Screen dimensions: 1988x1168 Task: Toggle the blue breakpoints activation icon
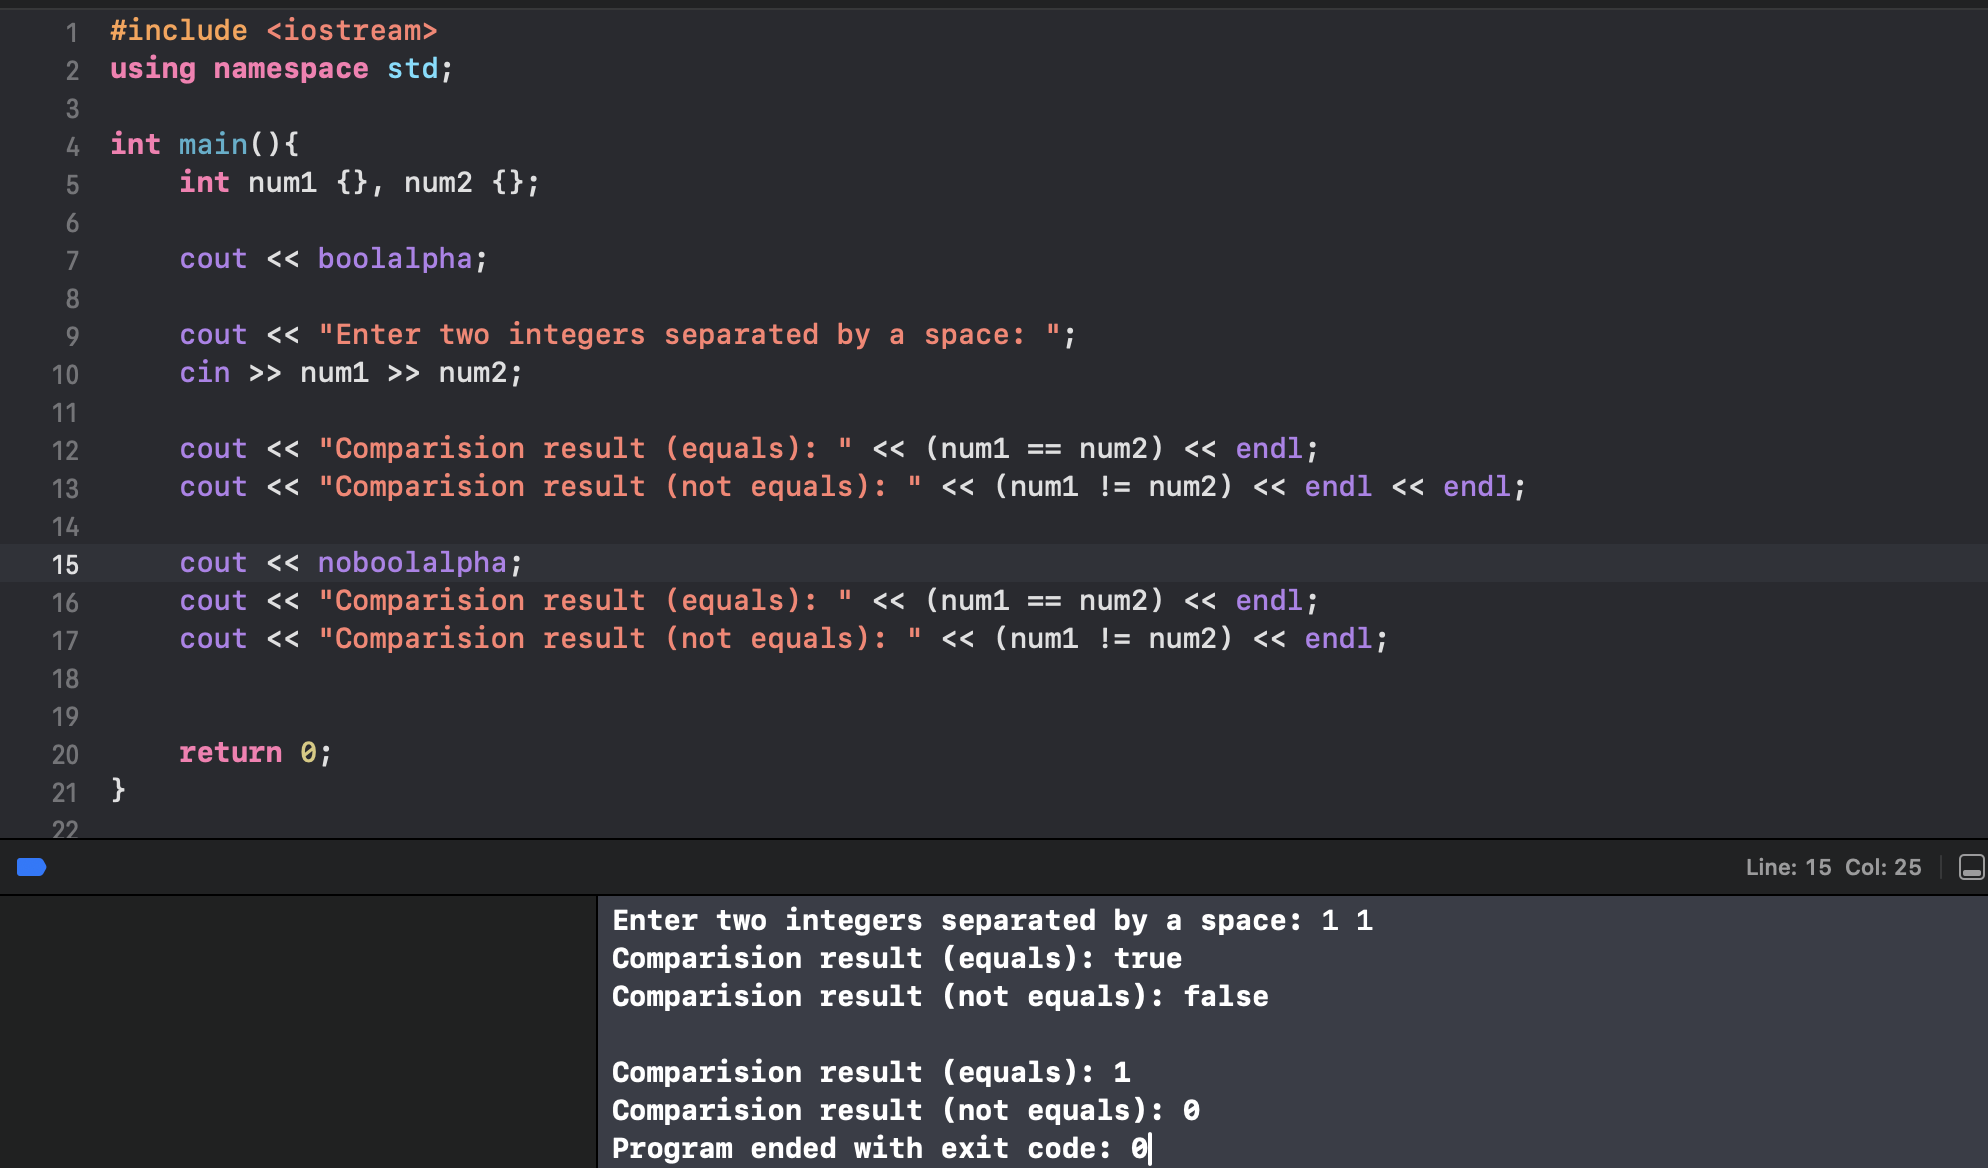(31, 867)
